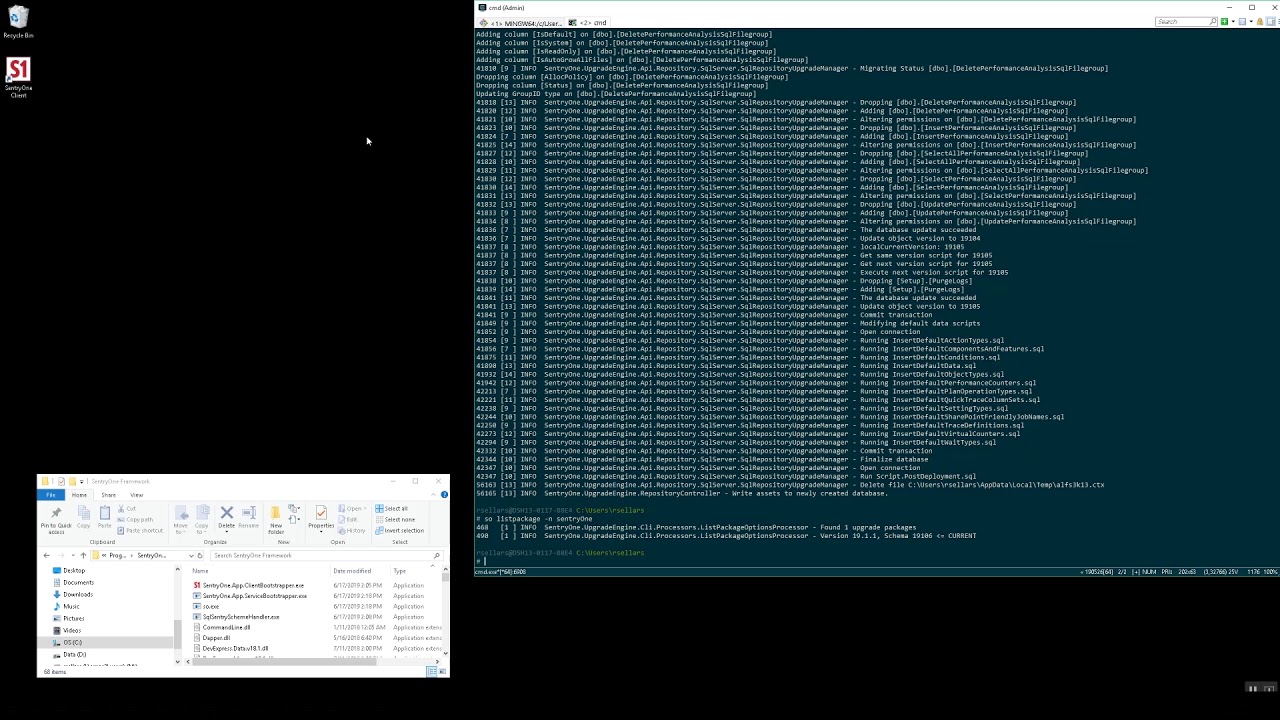Go up one folder level in Explorer
Screen dimensions: 1280x720
pos(83,555)
